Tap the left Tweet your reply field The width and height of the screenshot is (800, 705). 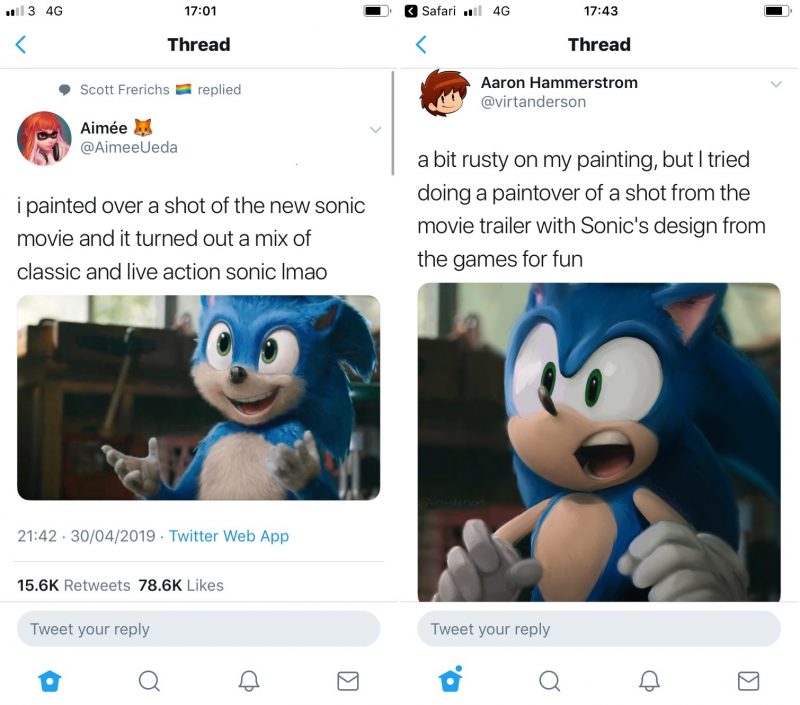[x=198, y=629]
